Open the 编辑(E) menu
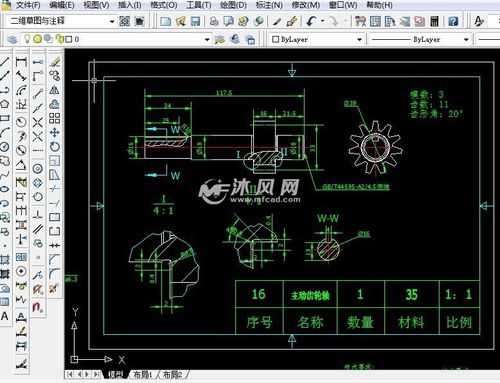The height and width of the screenshot is (383, 500). 62,5
